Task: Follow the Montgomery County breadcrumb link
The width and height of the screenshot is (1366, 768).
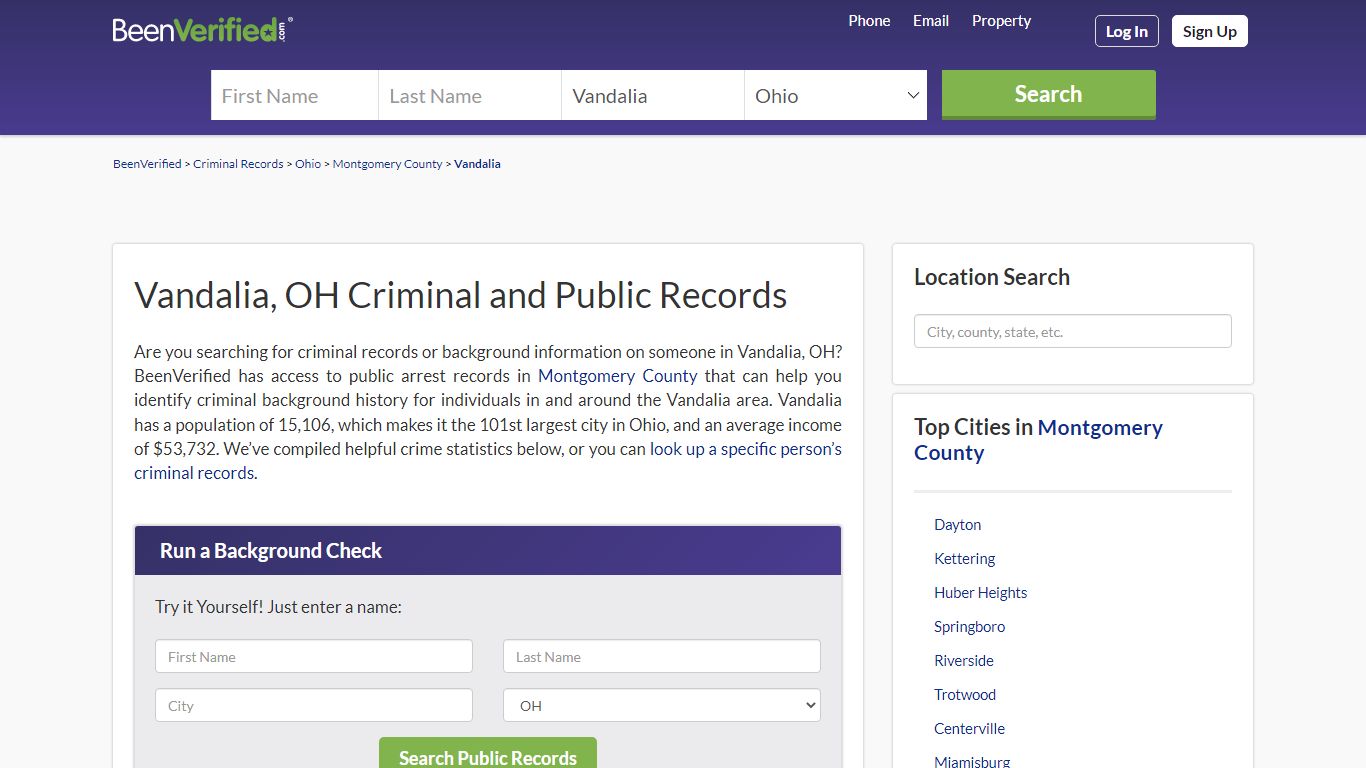Action: tap(387, 164)
